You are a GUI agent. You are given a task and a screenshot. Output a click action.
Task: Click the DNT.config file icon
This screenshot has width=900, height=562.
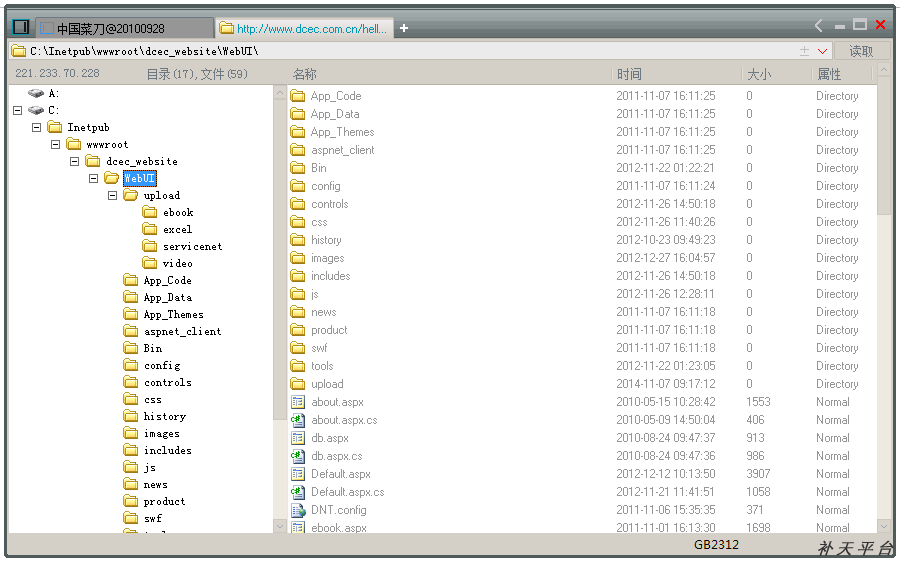click(x=297, y=510)
